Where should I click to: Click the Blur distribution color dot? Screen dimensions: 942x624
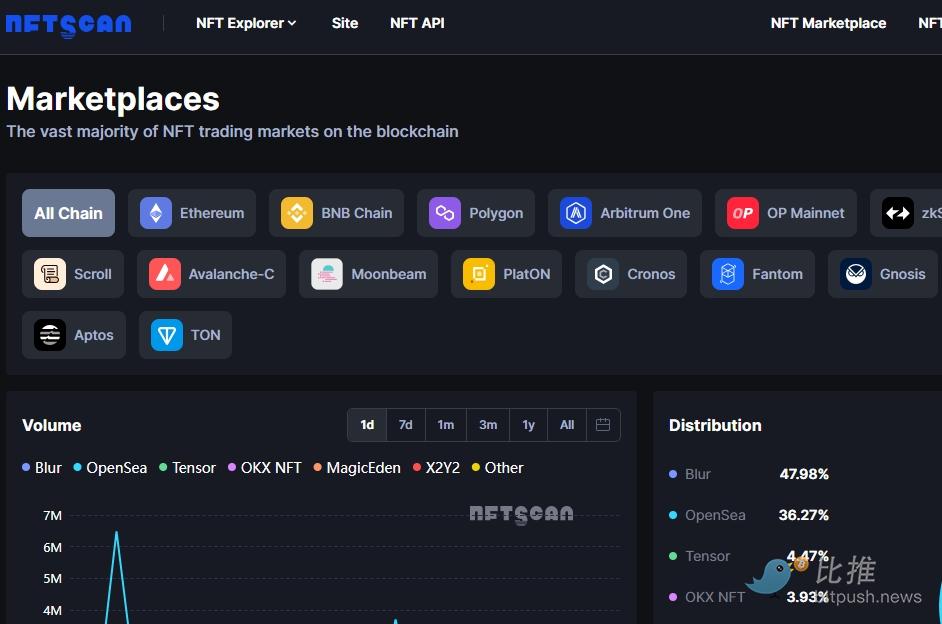point(673,474)
